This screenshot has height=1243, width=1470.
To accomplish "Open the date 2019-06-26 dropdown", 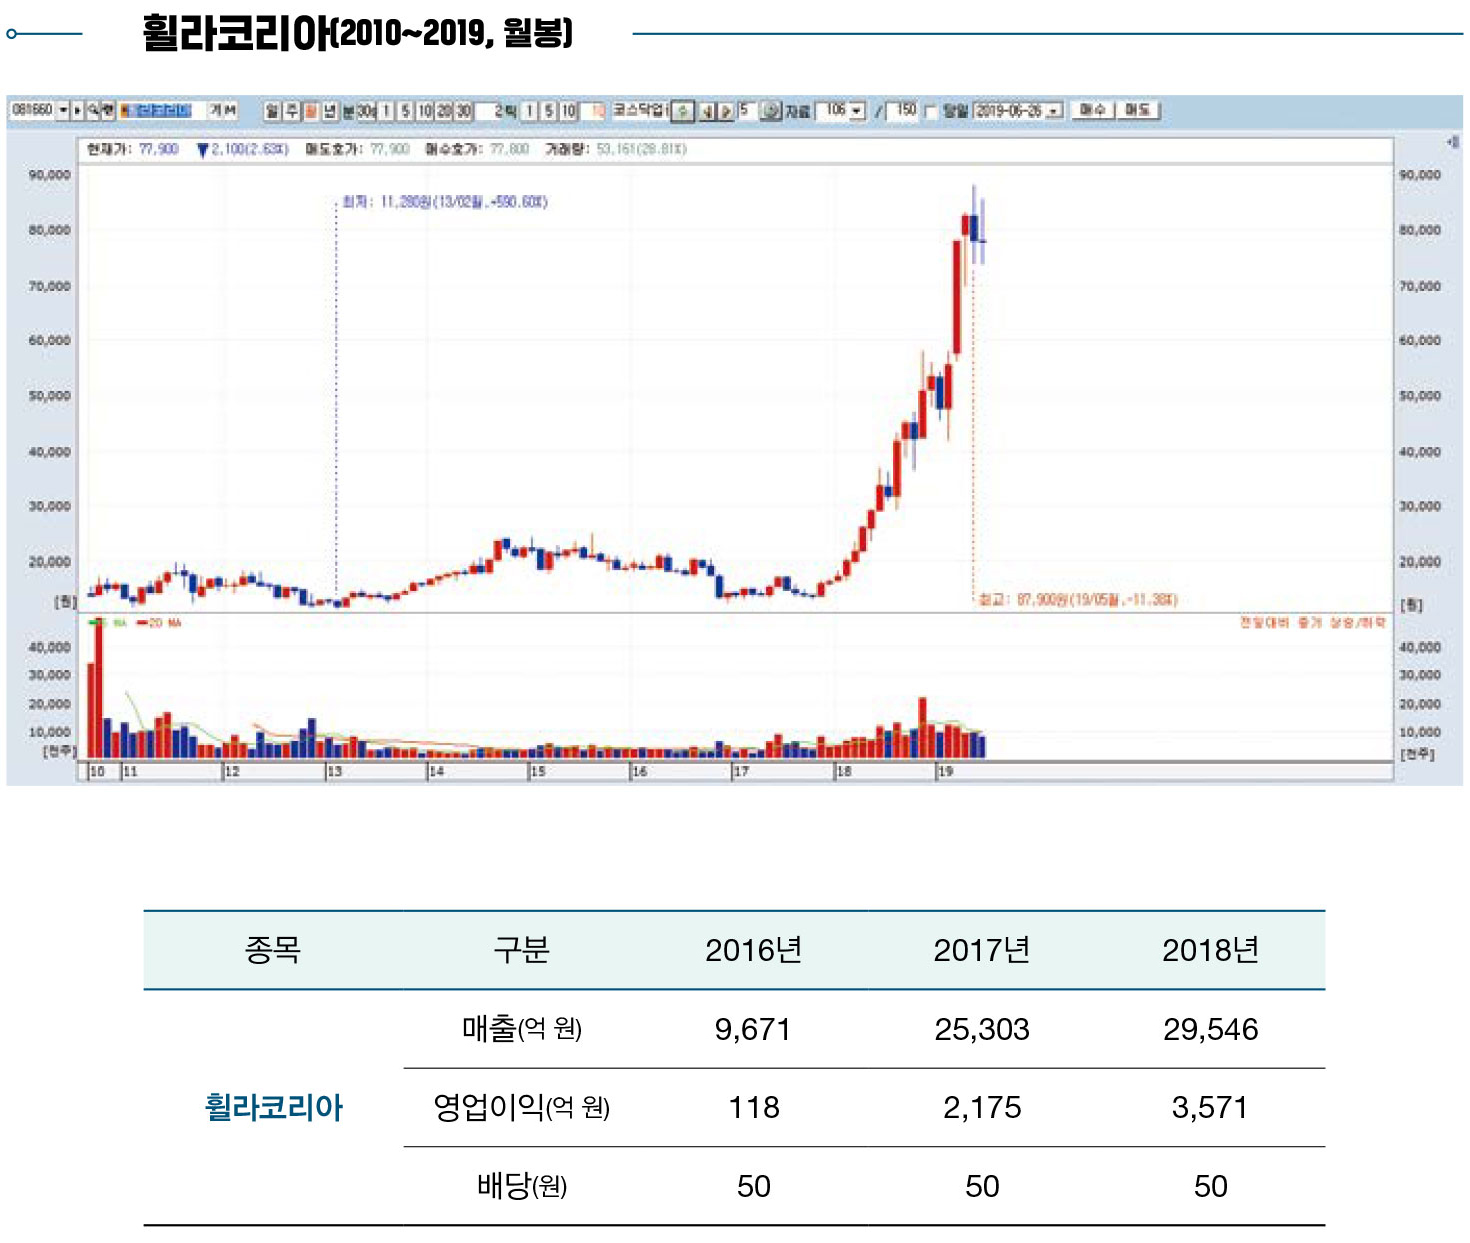I will coord(1055,110).
